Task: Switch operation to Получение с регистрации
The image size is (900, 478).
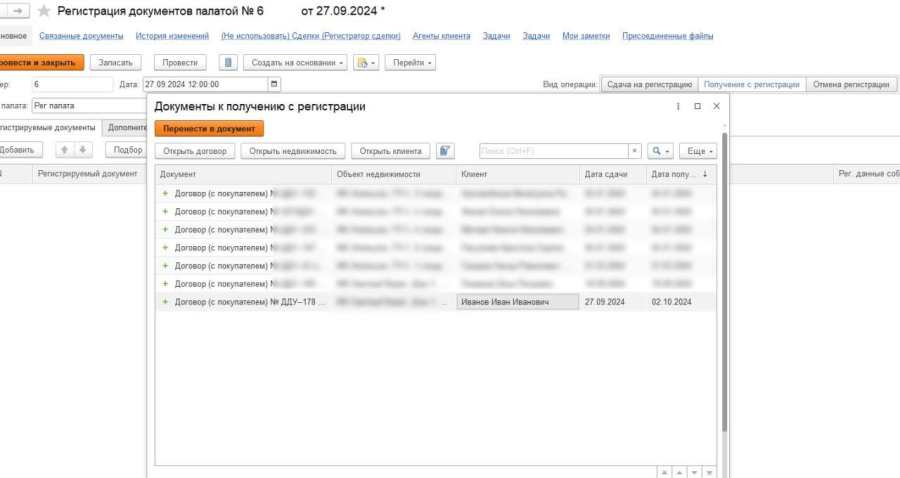Action: 751,85
